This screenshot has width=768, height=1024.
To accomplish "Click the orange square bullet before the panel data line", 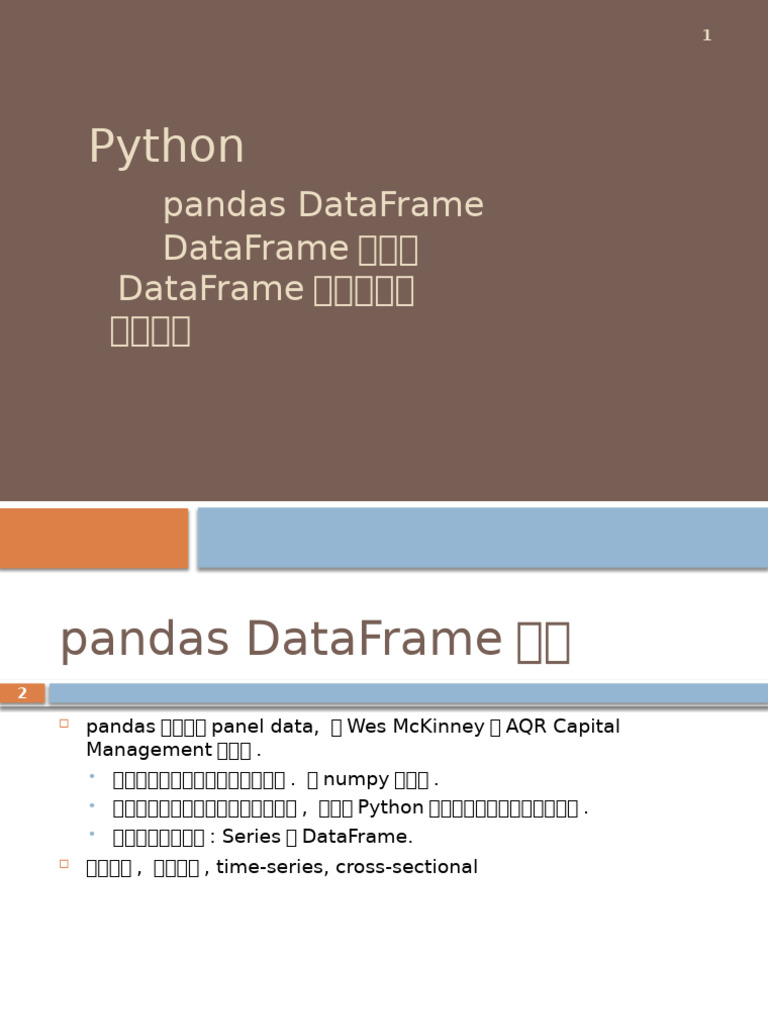I will 64,723.
